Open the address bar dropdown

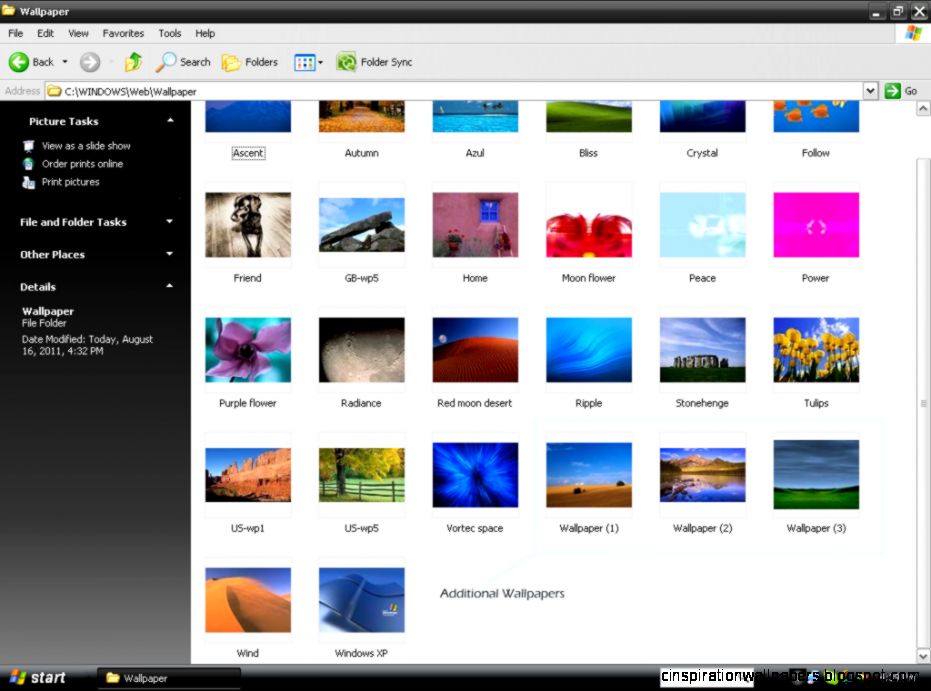pyautogui.click(x=871, y=90)
